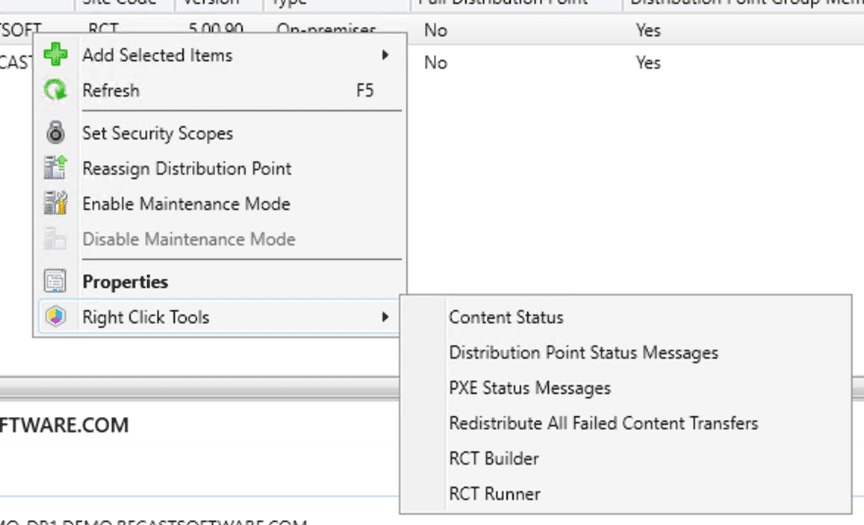Click the Yes cell in the first row
This screenshot has height=525, width=864.
click(648, 31)
